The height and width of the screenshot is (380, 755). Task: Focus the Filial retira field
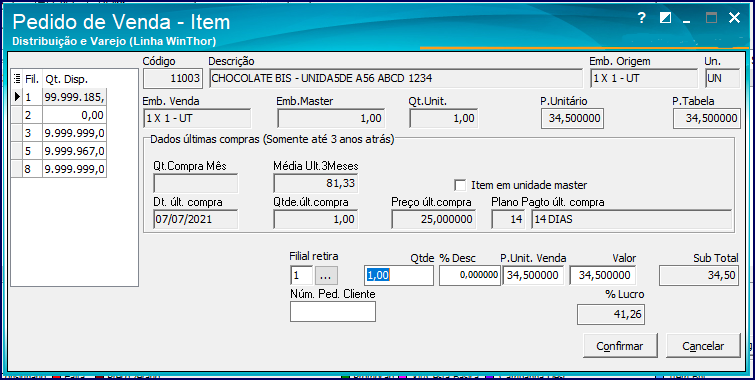point(301,275)
